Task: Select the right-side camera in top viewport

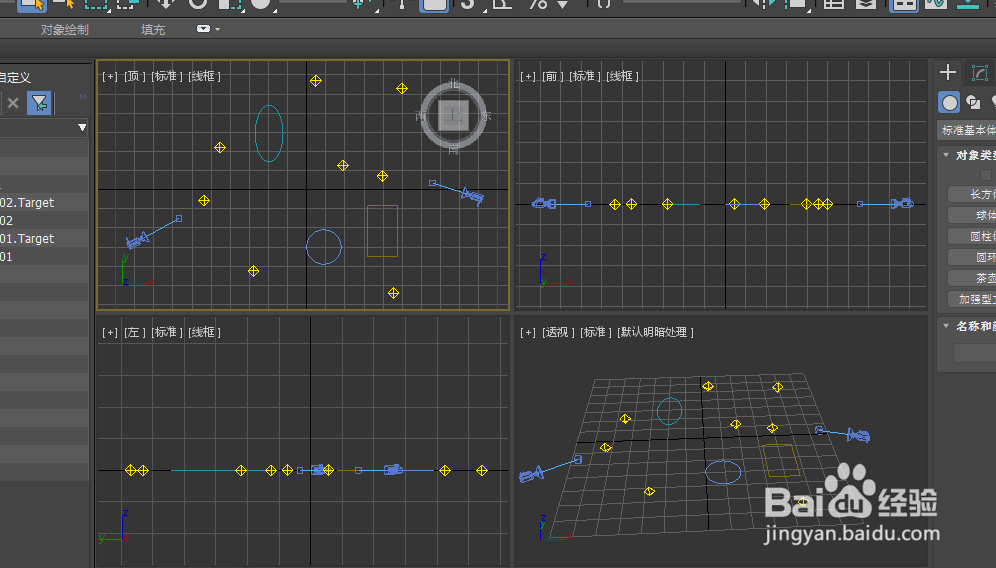Action: [x=473, y=196]
